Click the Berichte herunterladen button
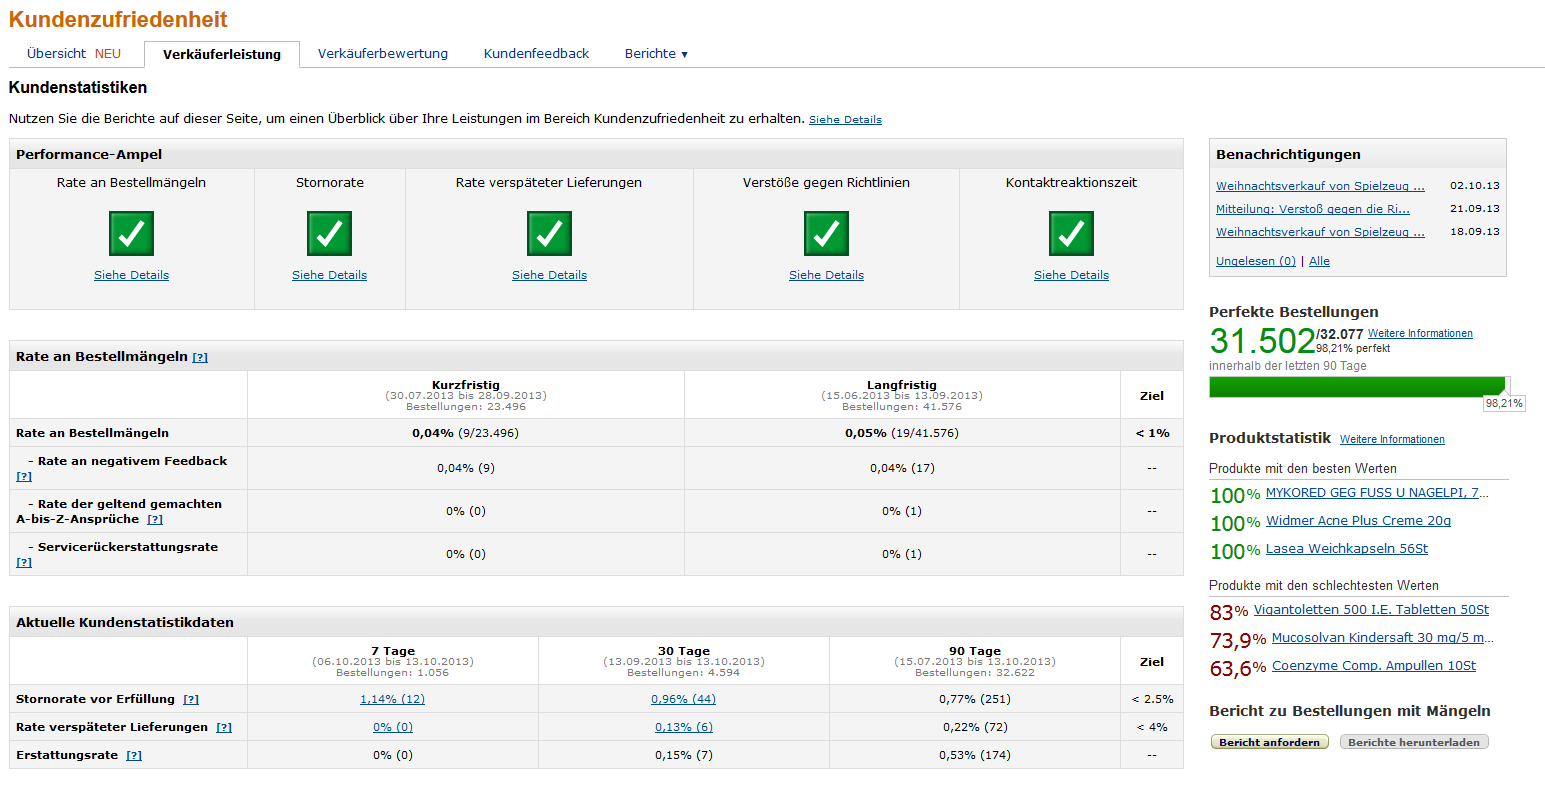This screenshot has height=787, width=1545. click(1414, 742)
